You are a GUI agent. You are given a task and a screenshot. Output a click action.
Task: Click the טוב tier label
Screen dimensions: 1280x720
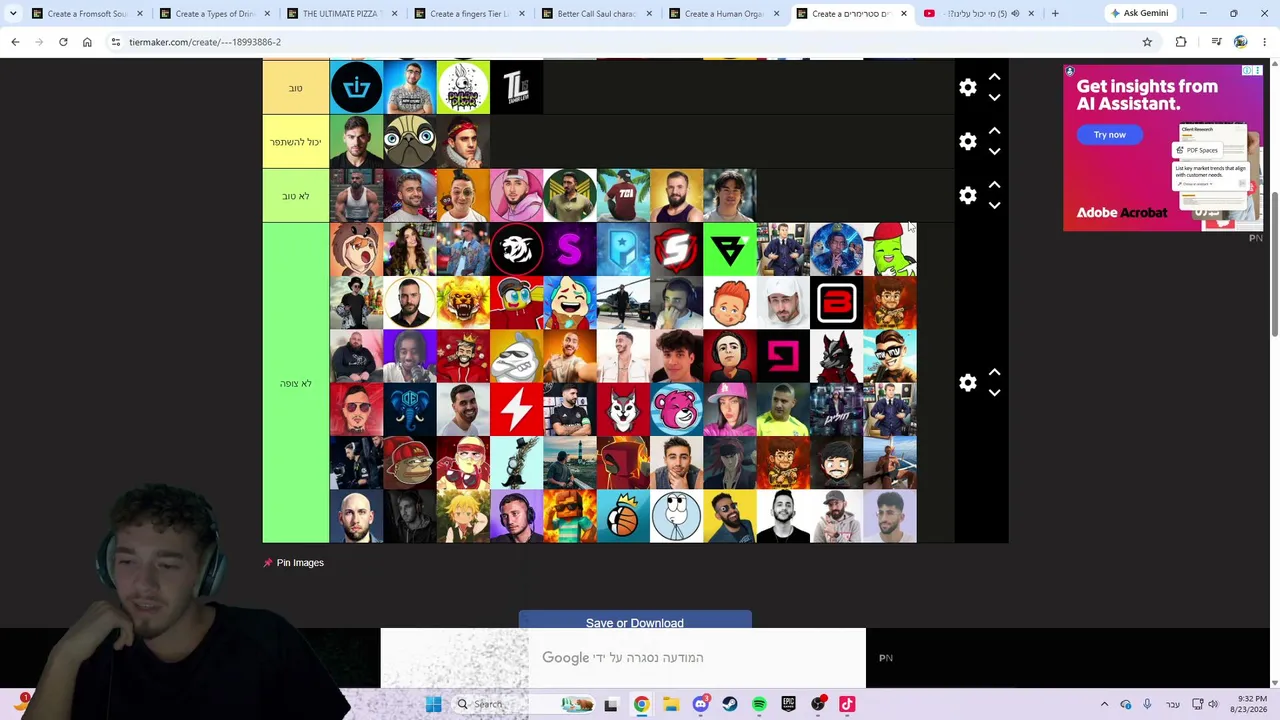(x=296, y=88)
